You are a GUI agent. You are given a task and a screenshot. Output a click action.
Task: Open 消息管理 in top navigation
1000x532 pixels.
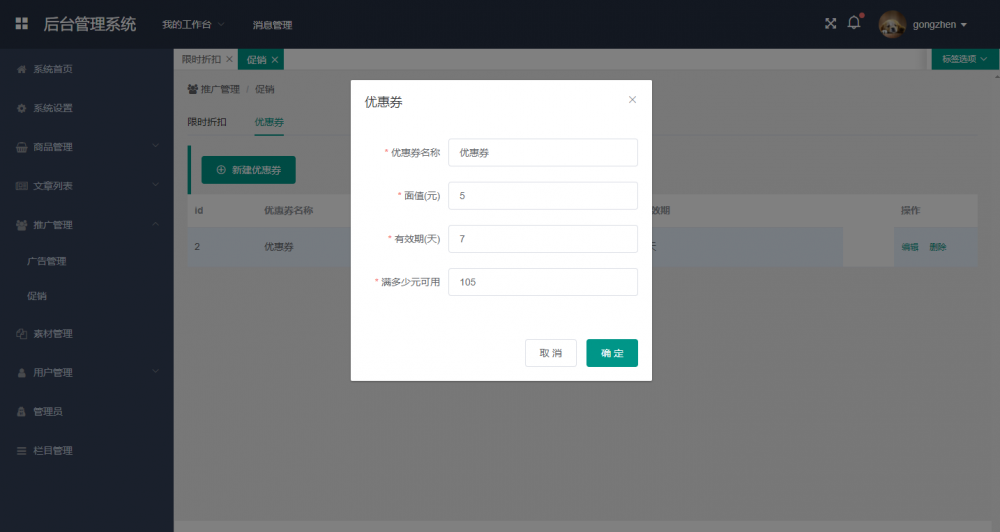[x=272, y=25]
